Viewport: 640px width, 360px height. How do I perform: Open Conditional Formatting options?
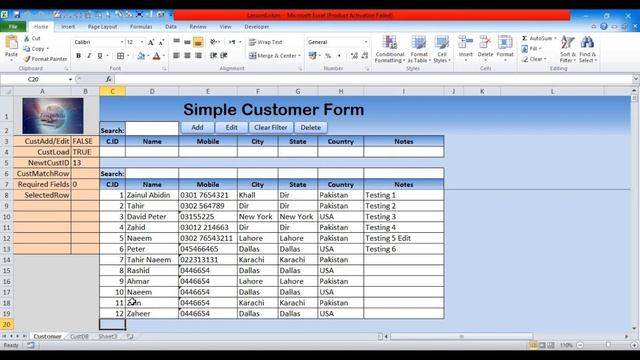pyautogui.click(x=390, y=49)
